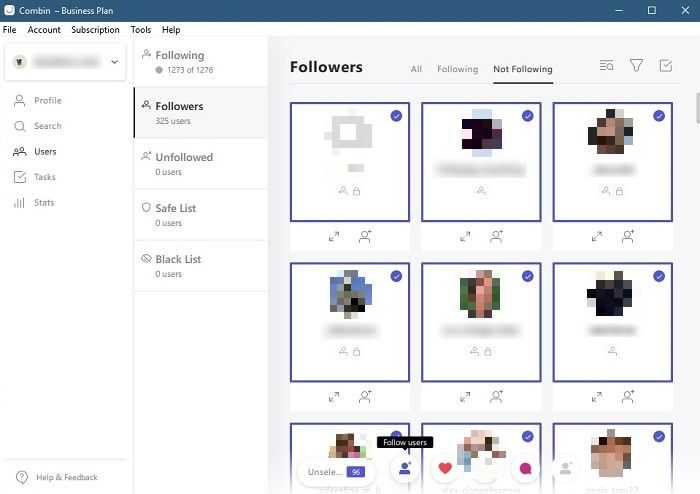This screenshot has width=700, height=494.
Task: Follow the brown-faced avatar user in first row
Action: coord(628,236)
